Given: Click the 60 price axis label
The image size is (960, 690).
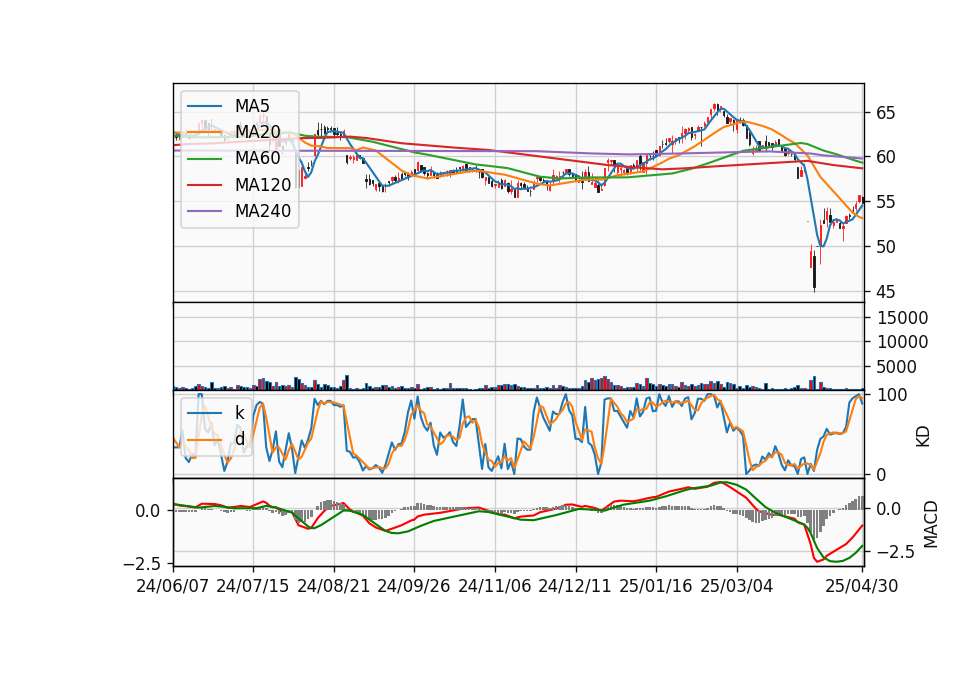Looking at the screenshot, I should coord(885,157).
